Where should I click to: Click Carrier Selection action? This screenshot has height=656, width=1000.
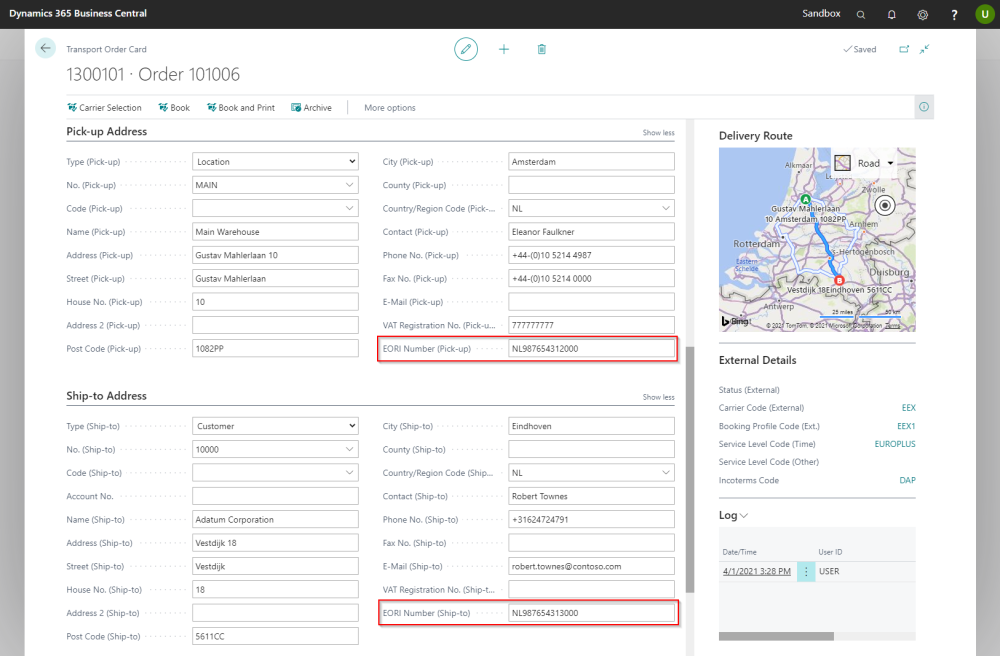[104, 108]
